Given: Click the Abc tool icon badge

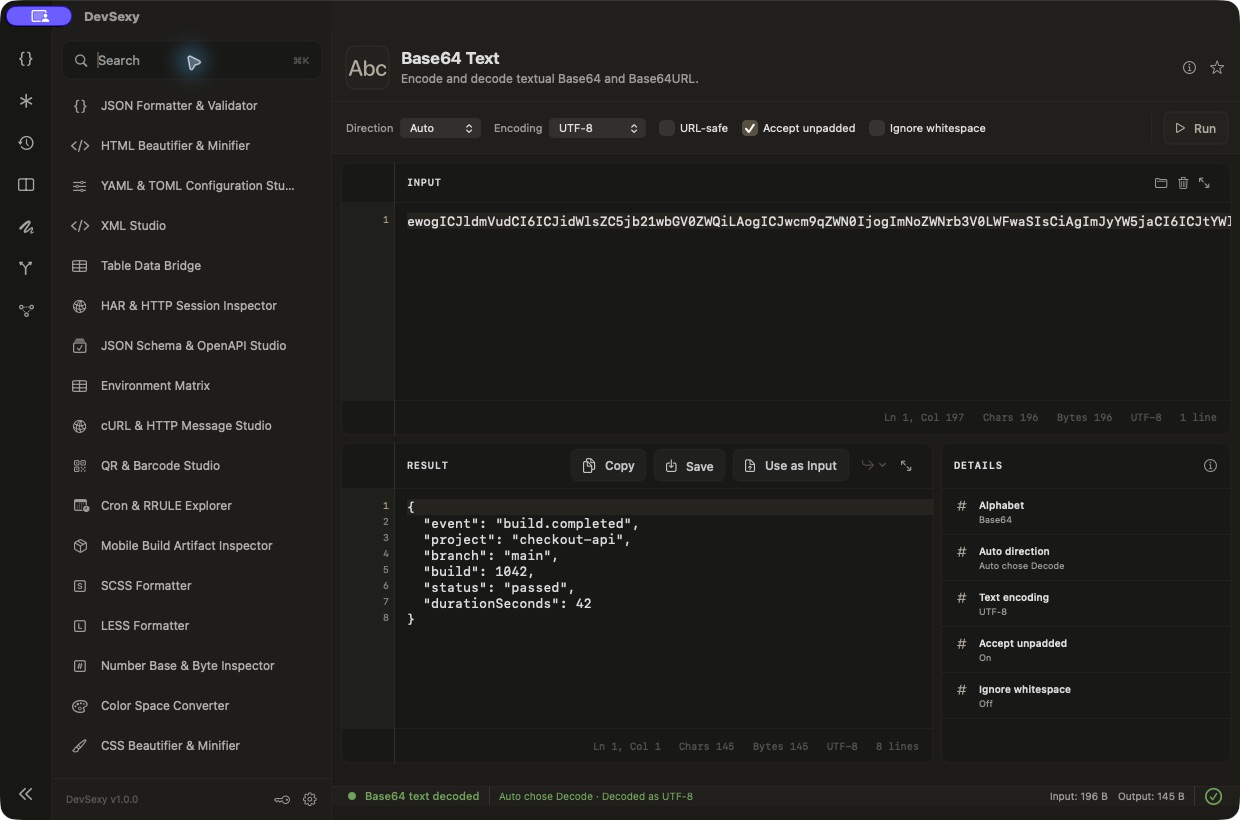Looking at the screenshot, I should click(367, 68).
